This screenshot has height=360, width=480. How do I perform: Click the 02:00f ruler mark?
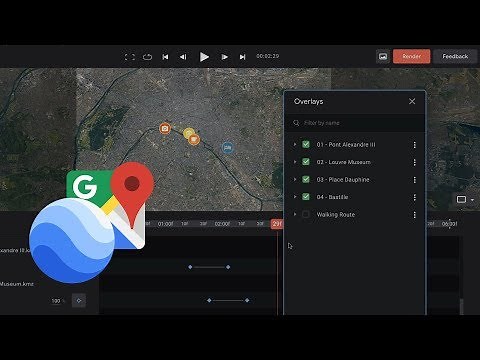coord(222,224)
